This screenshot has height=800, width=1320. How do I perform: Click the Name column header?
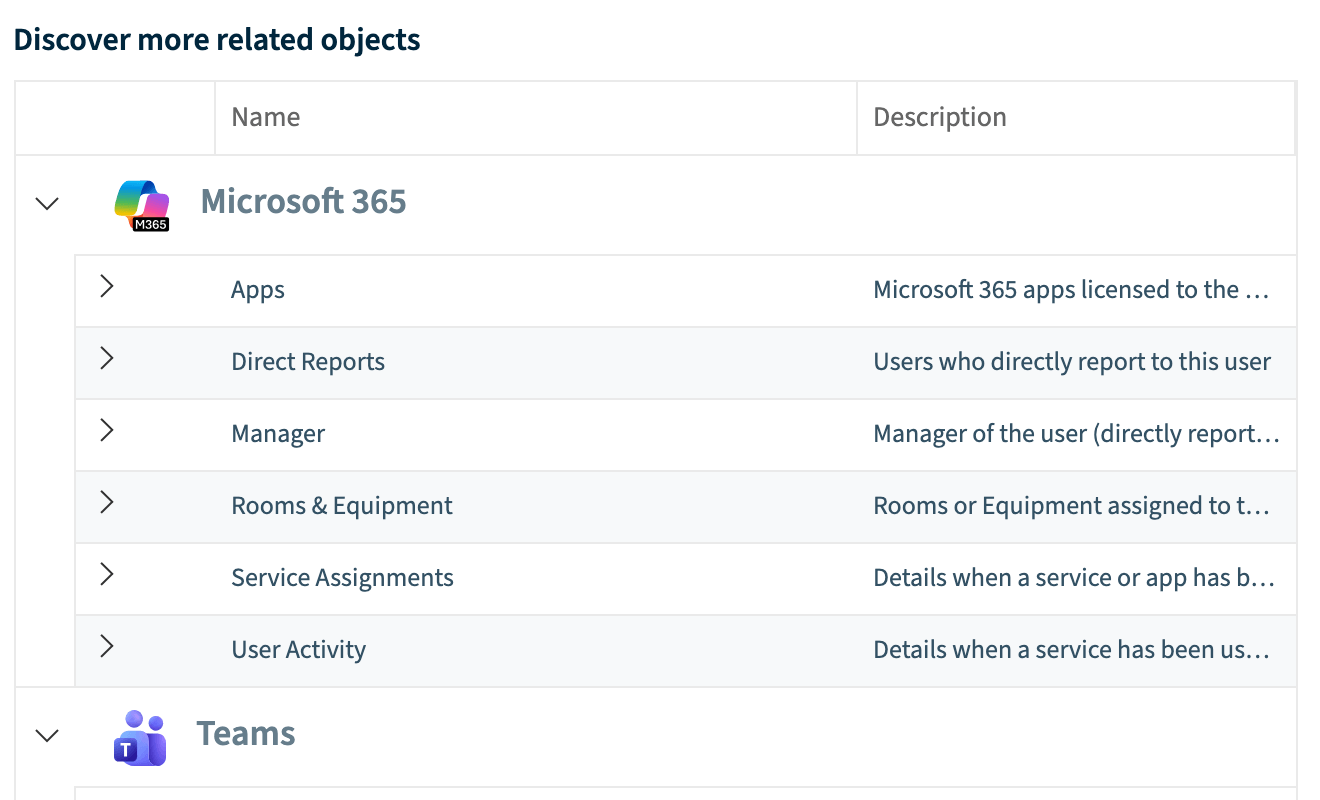click(x=536, y=118)
